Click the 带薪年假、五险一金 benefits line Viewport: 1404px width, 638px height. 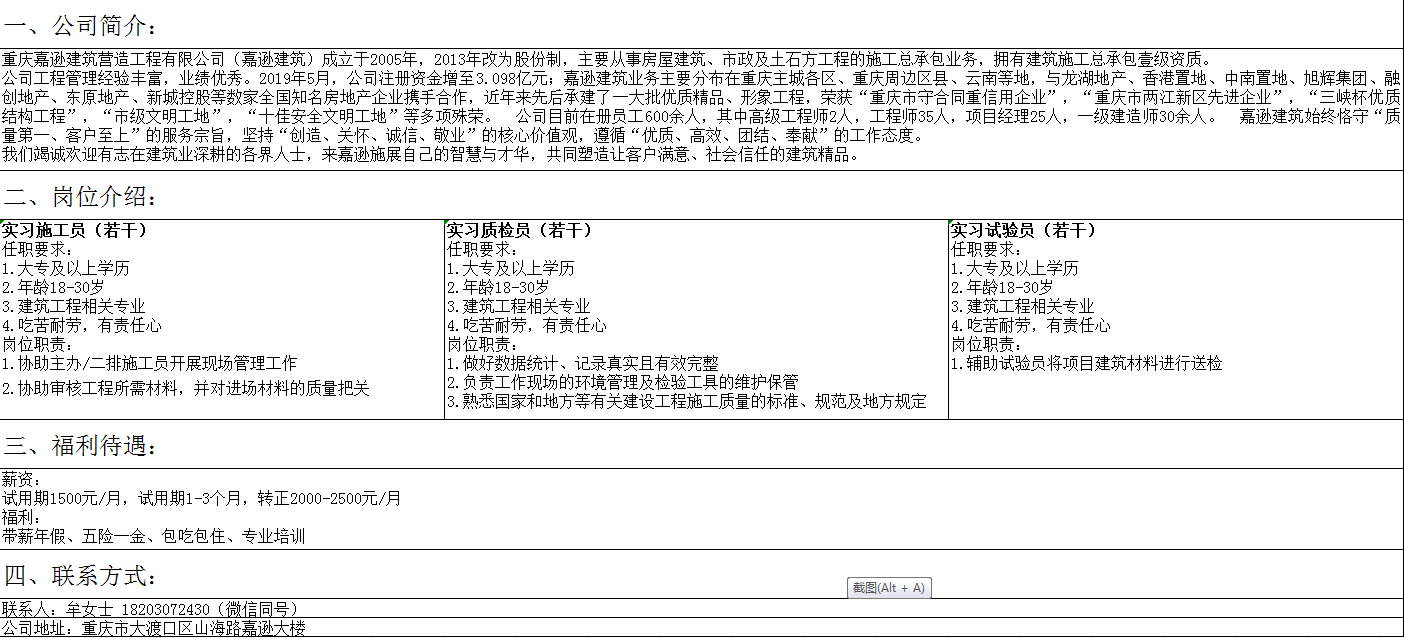pyautogui.click(x=153, y=536)
